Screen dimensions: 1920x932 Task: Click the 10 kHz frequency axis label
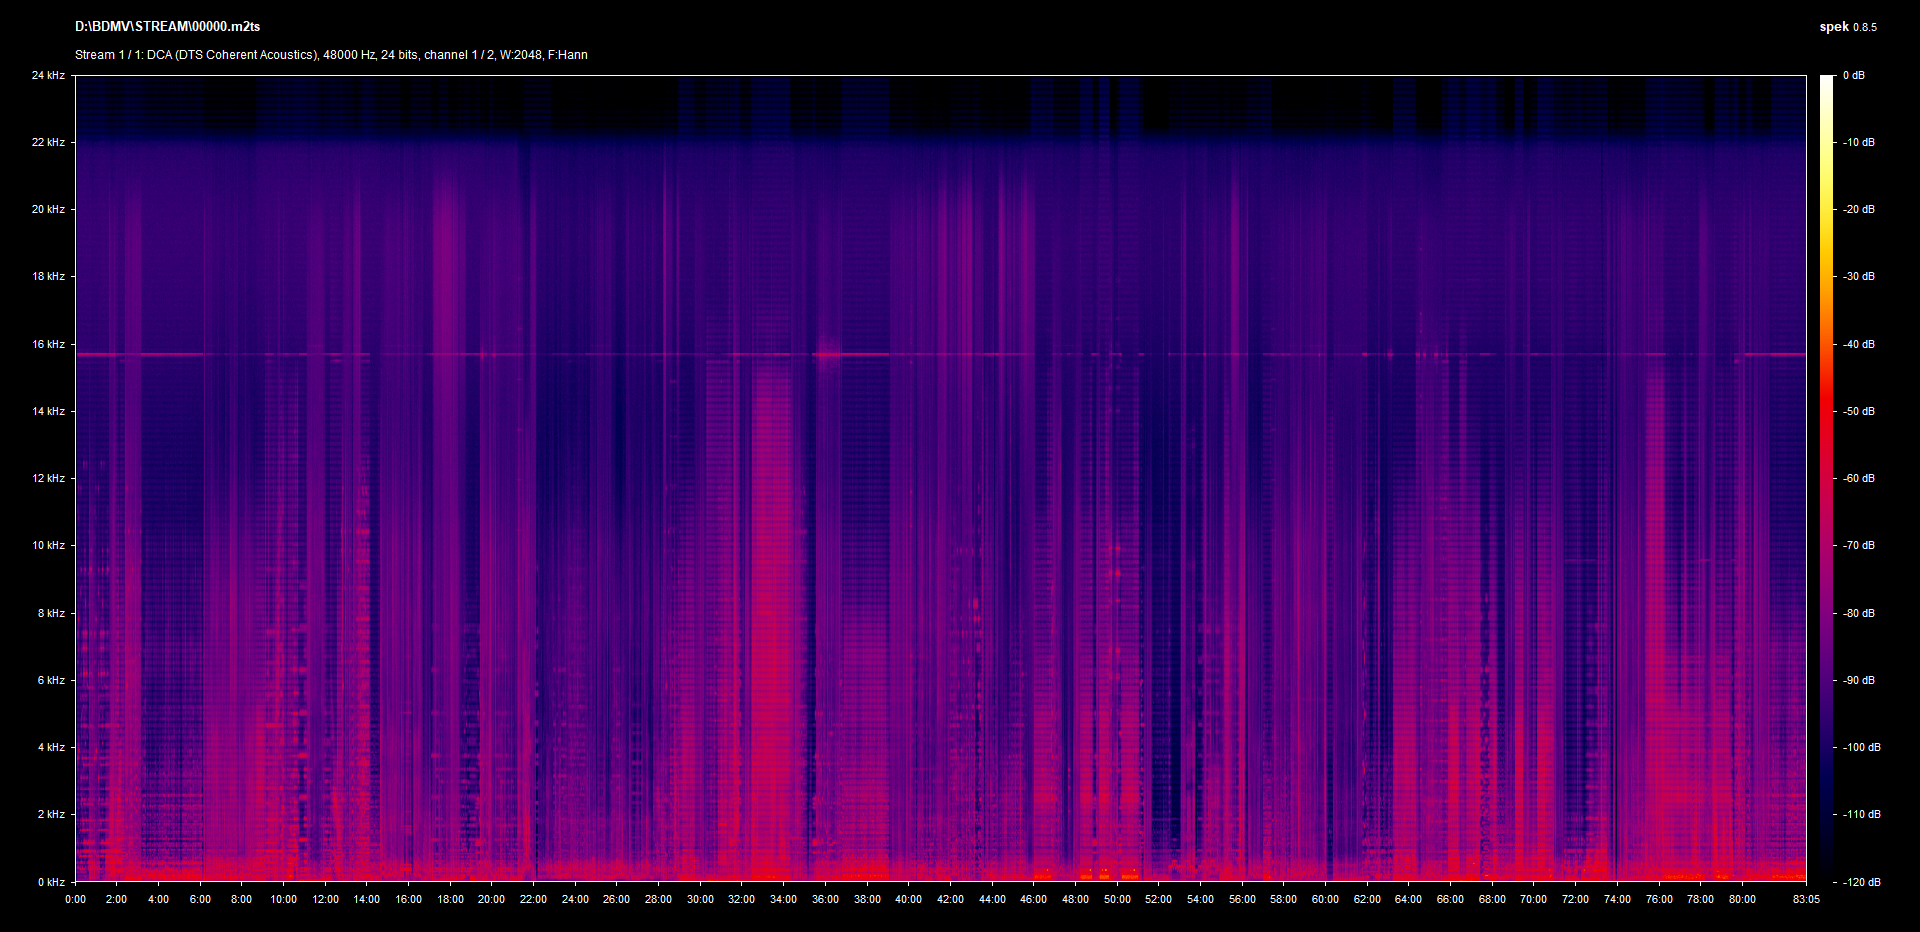pos(48,545)
